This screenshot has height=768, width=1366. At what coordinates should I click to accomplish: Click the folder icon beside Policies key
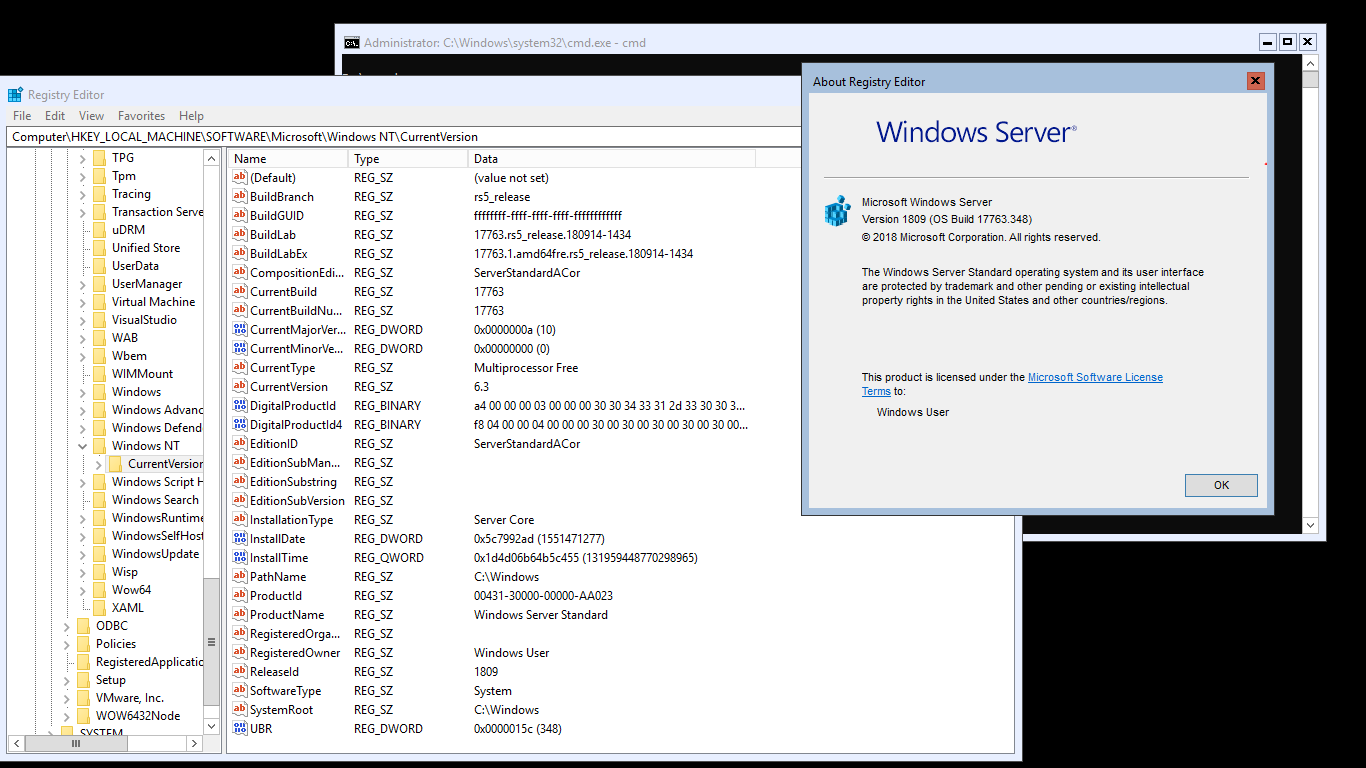[84, 644]
